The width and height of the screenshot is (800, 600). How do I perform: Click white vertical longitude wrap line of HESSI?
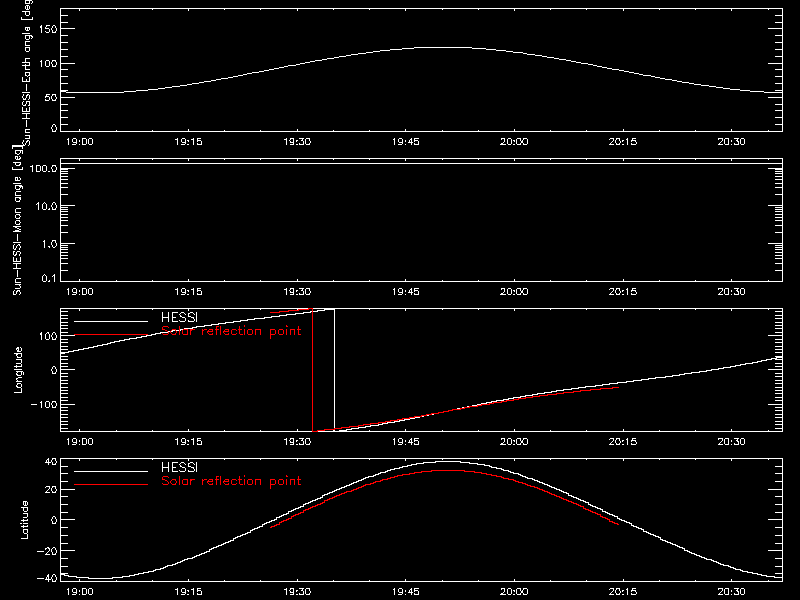coord(335,369)
